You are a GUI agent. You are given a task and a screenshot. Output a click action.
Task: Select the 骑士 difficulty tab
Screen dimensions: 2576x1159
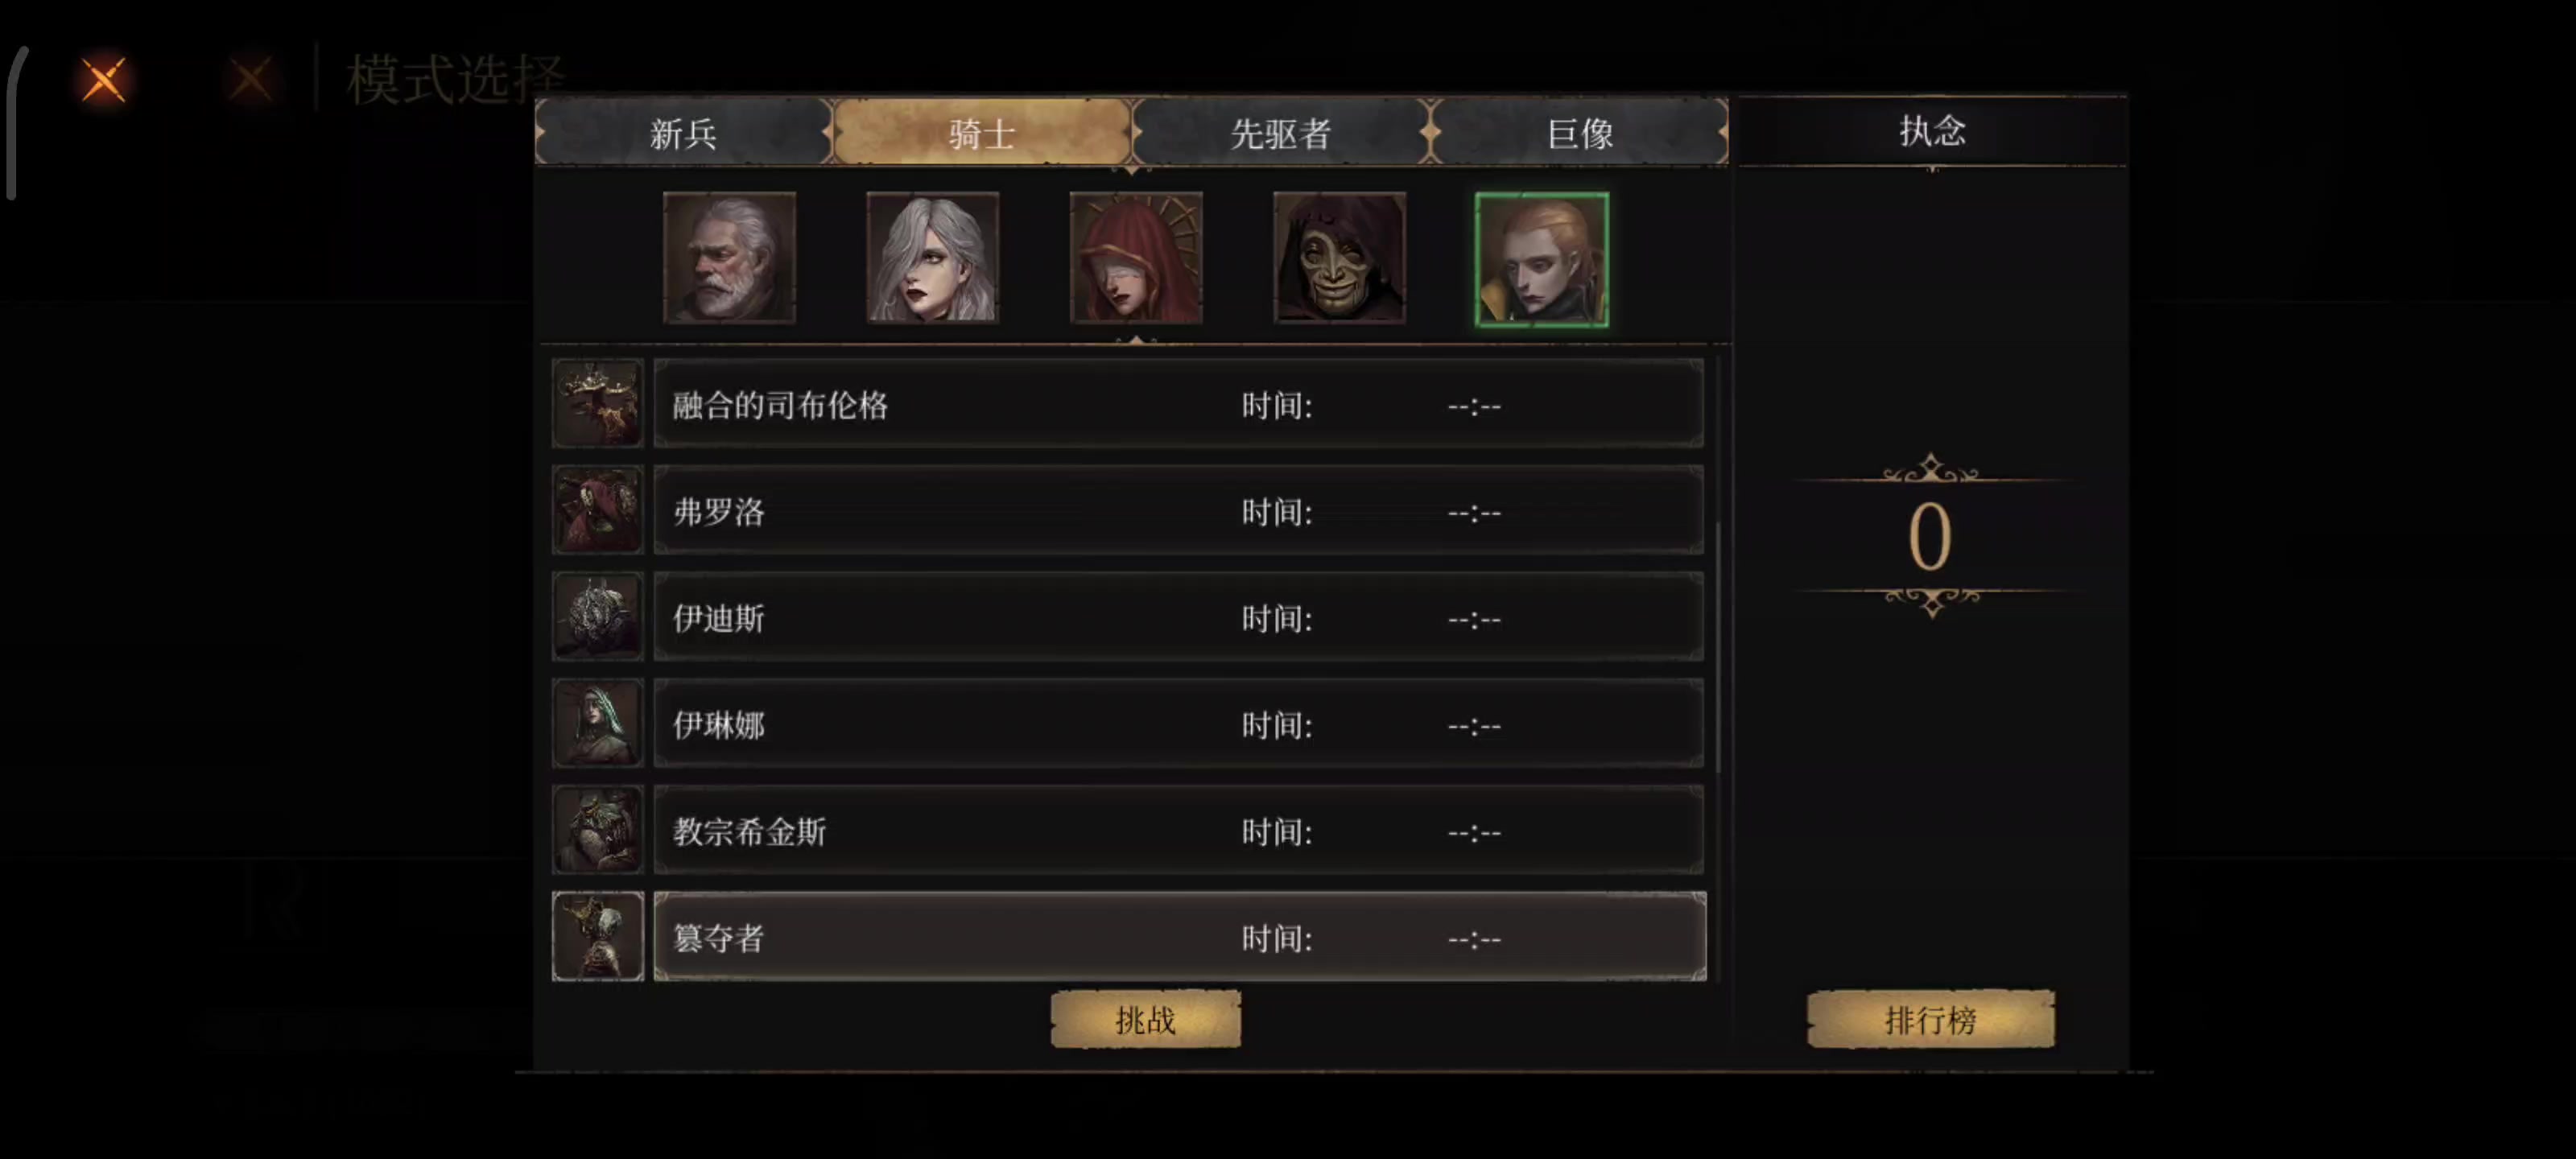[982, 132]
